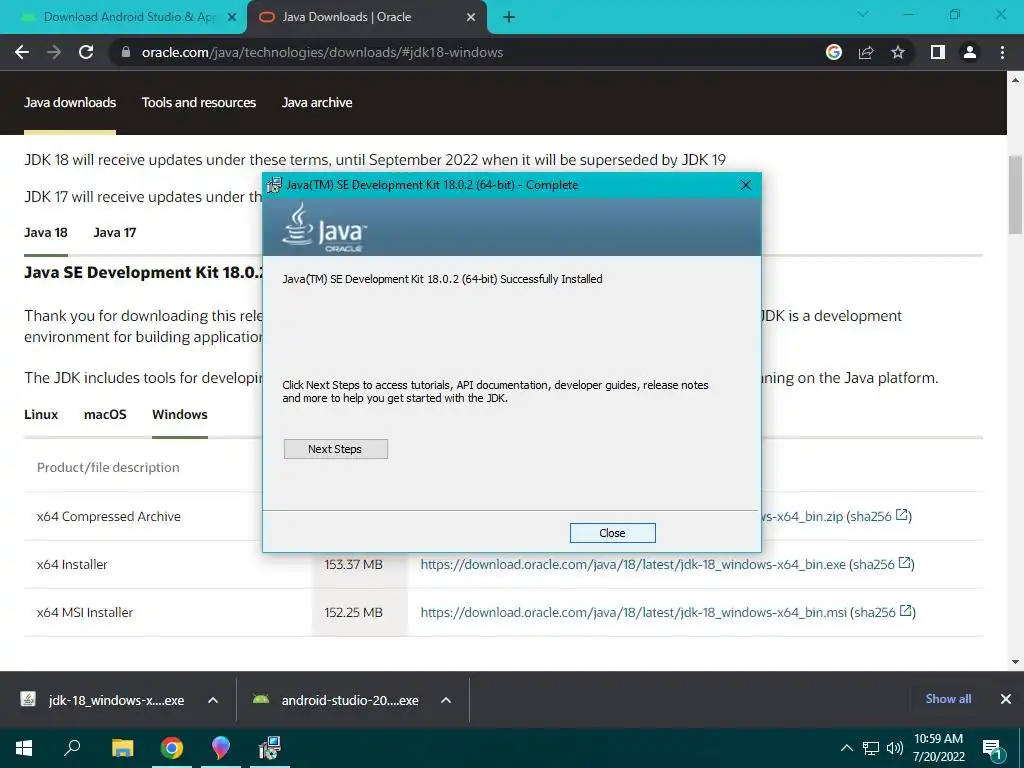Open a new browser tab
The width and height of the screenshot is (1024, 768).
(509, 18)
